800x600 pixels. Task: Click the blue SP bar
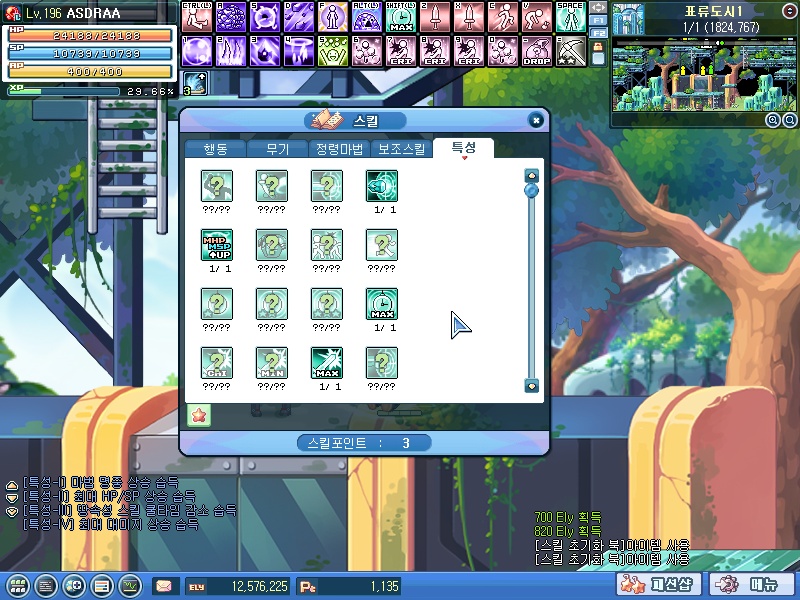pos(90,53)
